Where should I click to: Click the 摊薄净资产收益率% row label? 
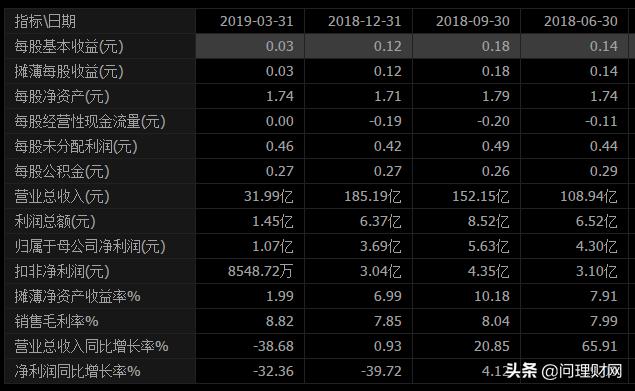coord(77,297)
